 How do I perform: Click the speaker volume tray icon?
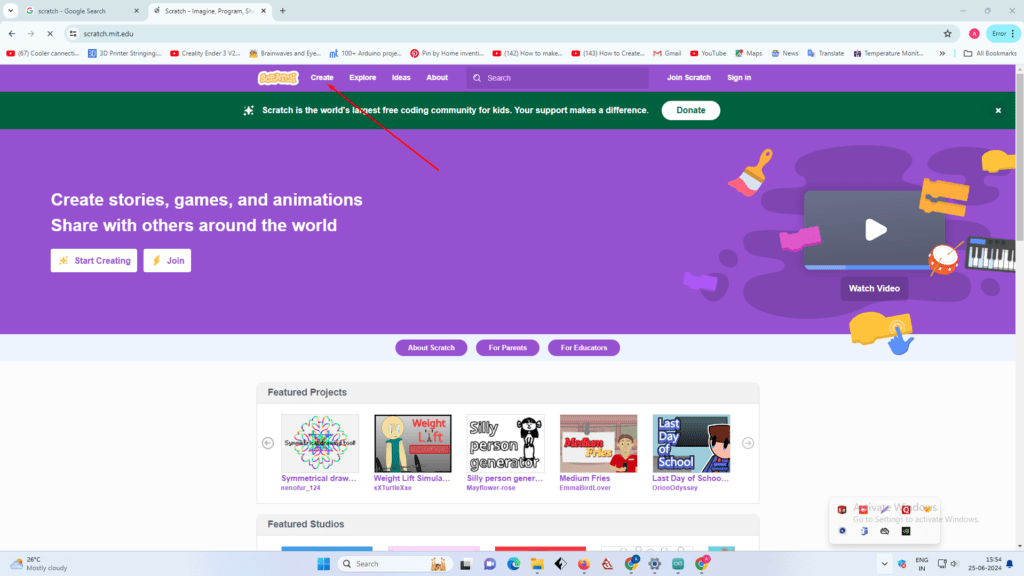click(x=954, y=564)
